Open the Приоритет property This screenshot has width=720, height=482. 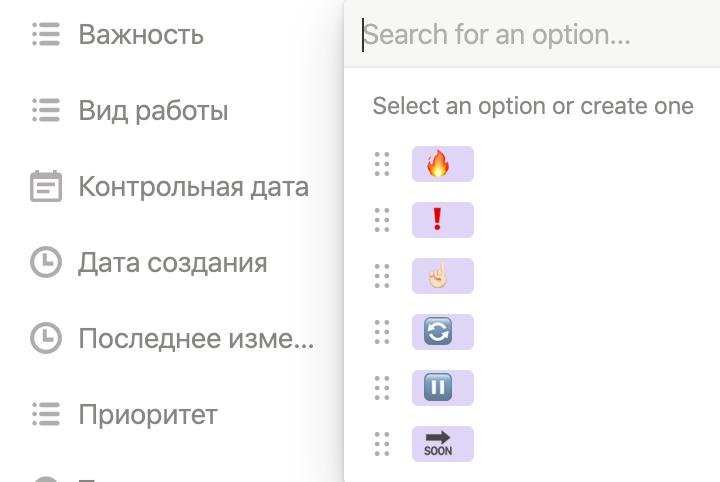(x=148, y=415)
